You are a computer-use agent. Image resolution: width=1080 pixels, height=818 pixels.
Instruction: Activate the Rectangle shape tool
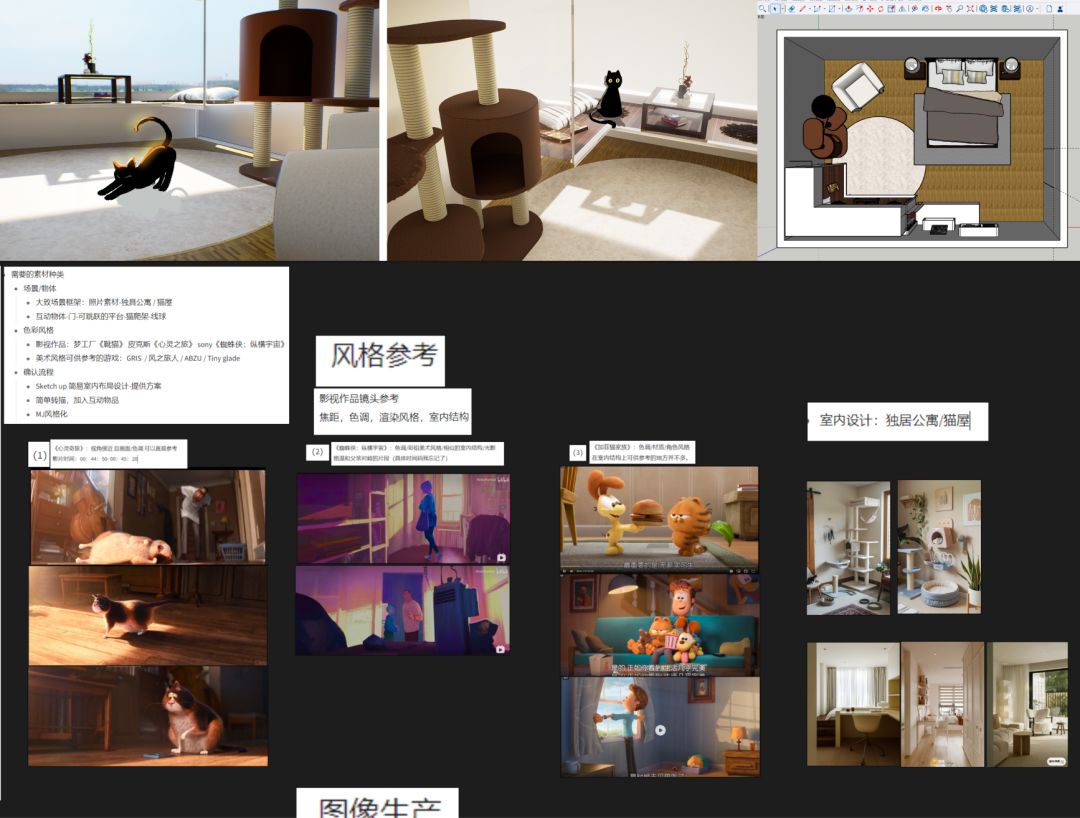tap(832, 9)
